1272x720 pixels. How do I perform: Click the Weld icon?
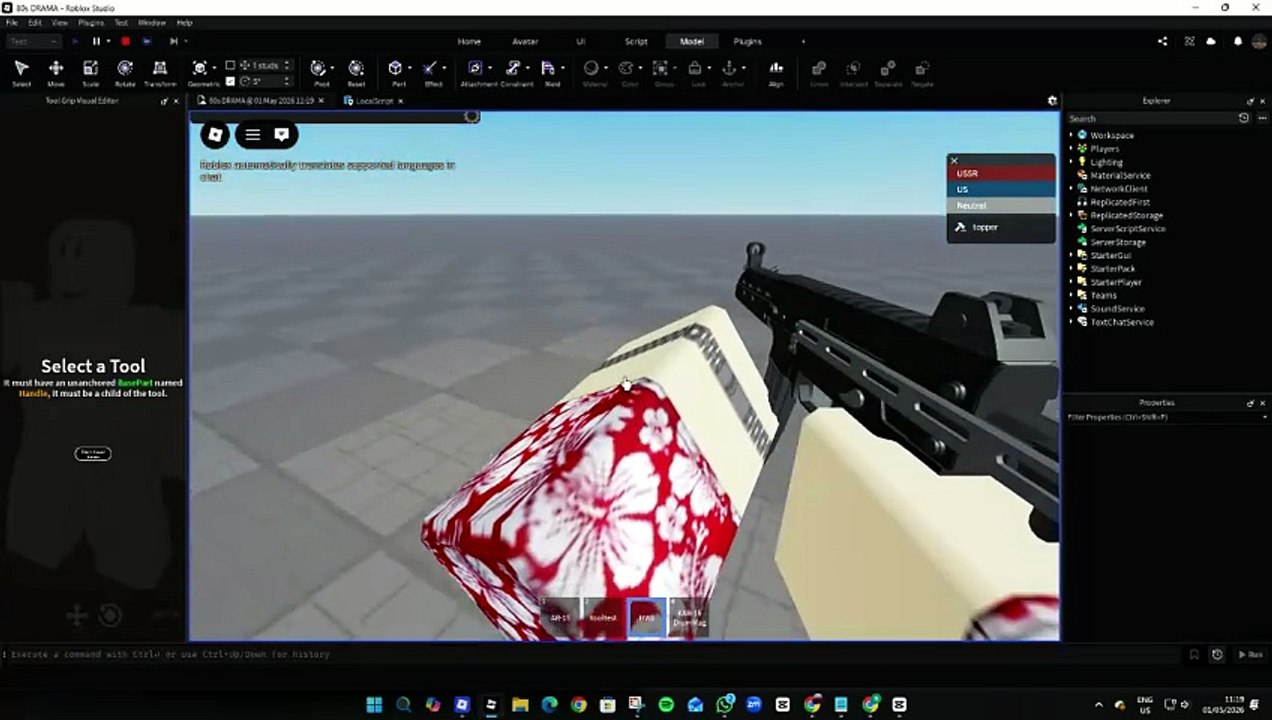548,69
